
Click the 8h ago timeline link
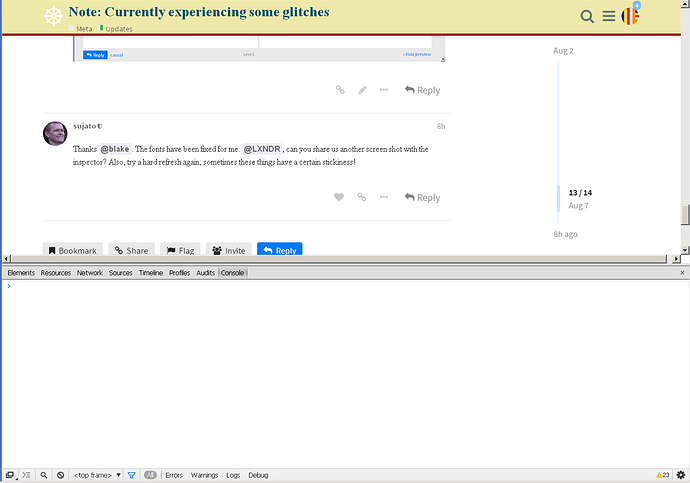click(565, 234)
